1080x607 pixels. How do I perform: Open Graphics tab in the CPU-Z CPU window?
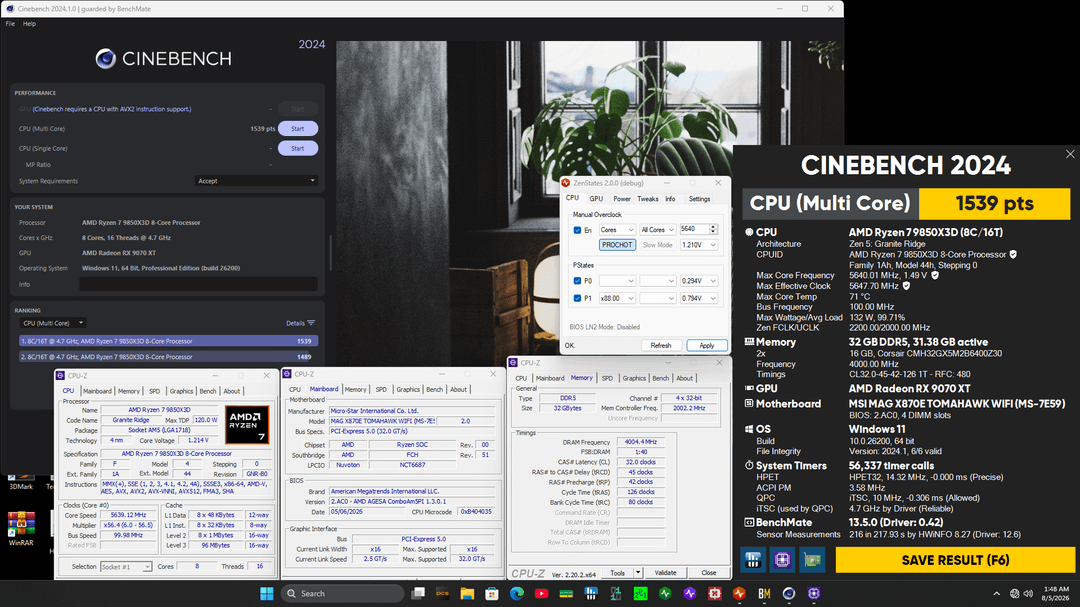coord(181,391)
